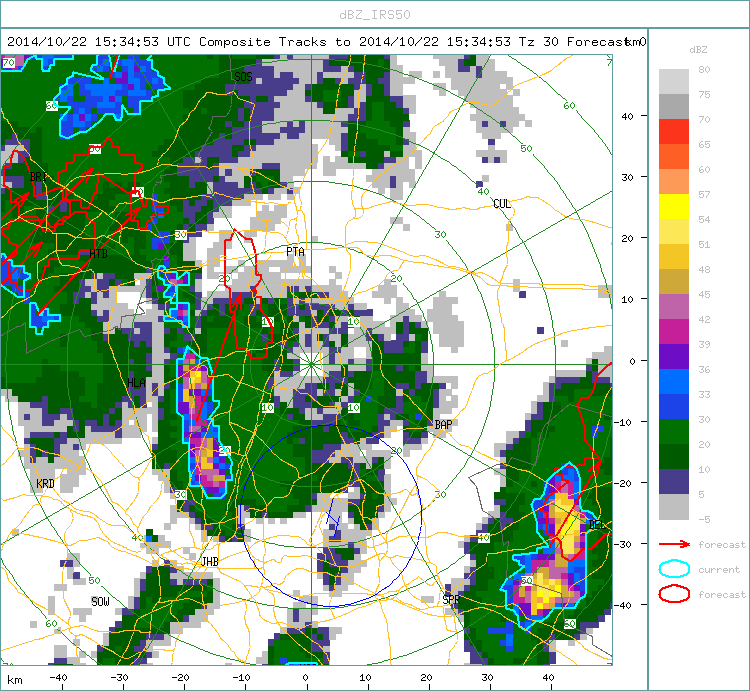Click the 70 label in the top-left map corner

(x=9, y=62)
